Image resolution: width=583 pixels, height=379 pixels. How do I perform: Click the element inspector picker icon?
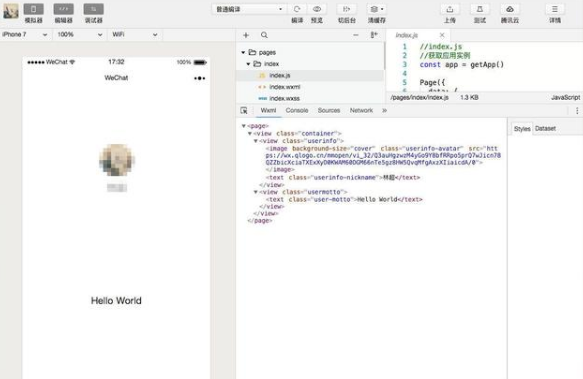(244, 110)
